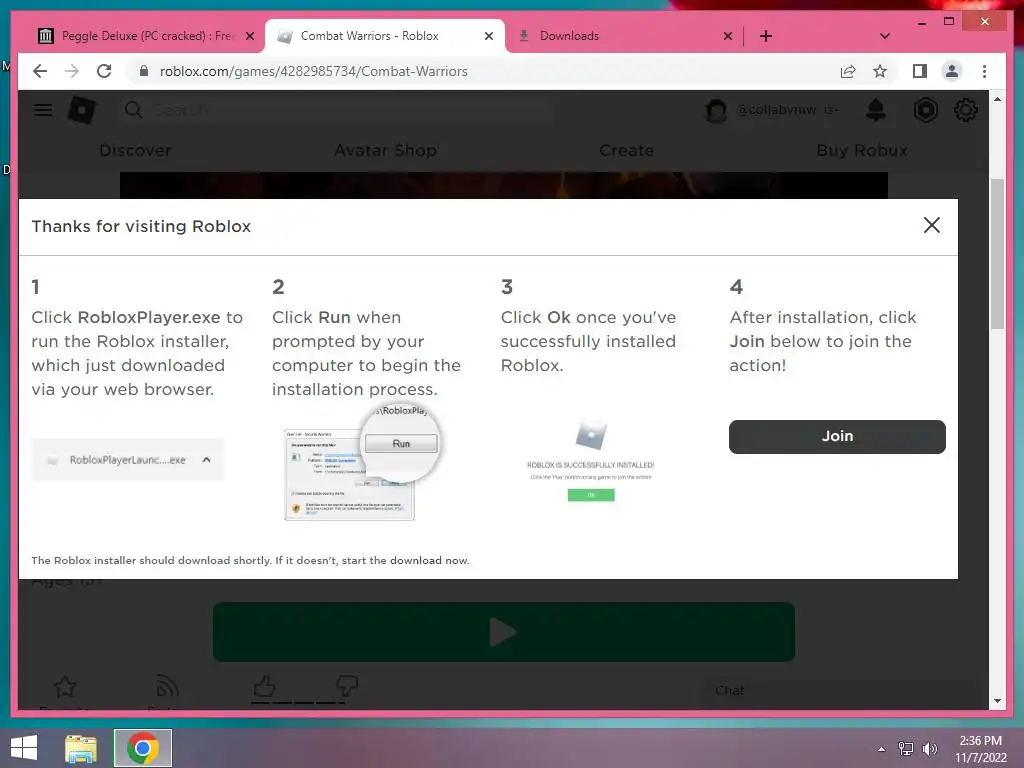Open the user avatar profile
Screen dimensions: 1024x768
coord(716,110)
